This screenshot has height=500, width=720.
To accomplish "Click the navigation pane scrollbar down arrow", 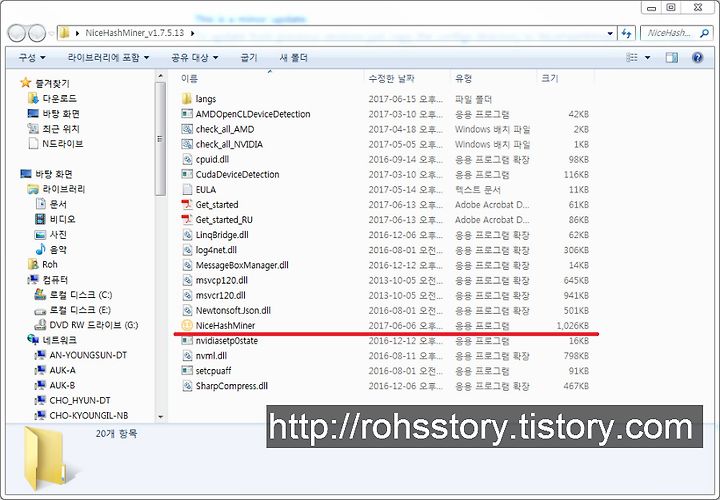I will pyautogui.click(x=160, y=417).
